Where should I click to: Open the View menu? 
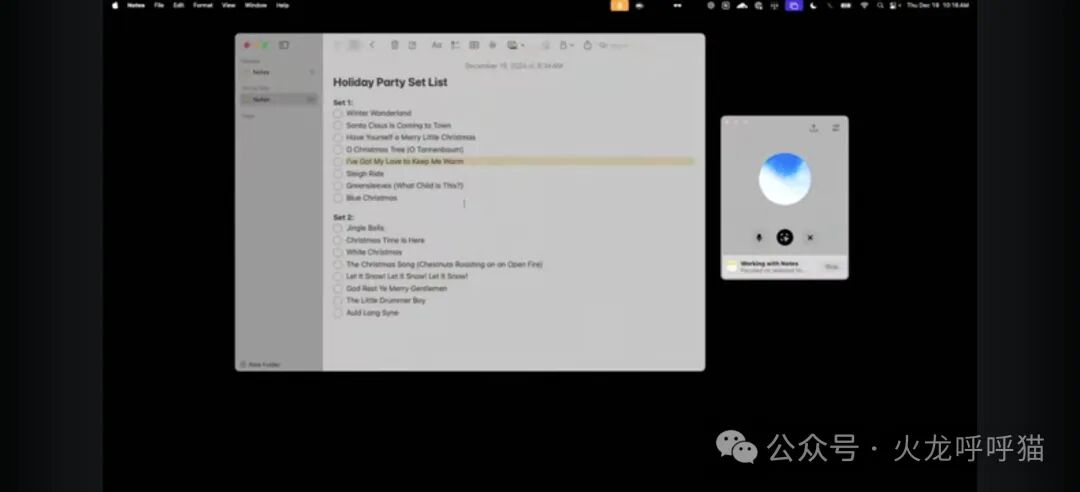[x=229, y=6]
